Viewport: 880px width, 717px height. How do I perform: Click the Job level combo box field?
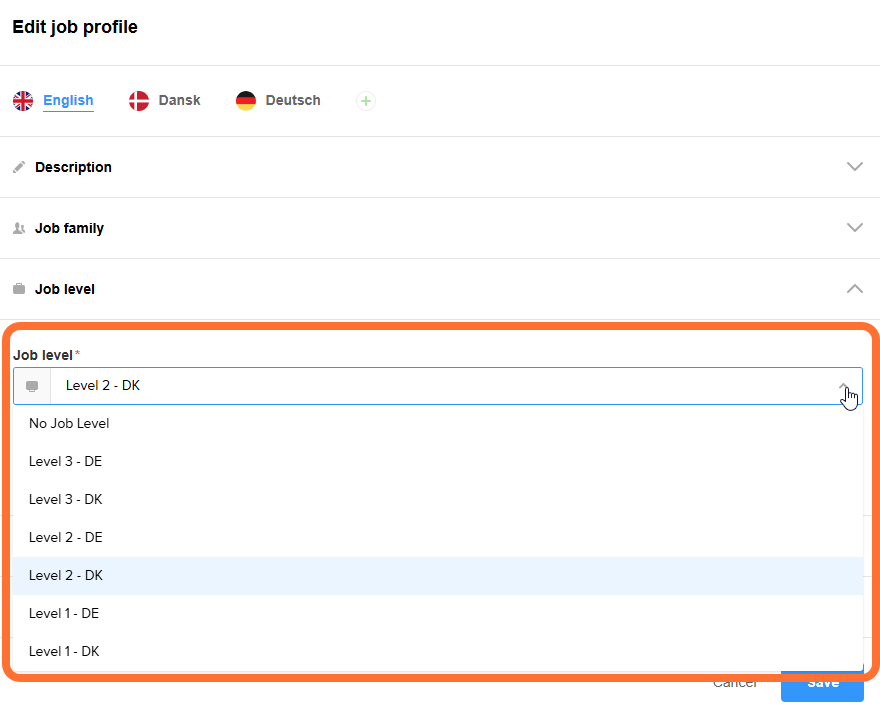[438, 386]
